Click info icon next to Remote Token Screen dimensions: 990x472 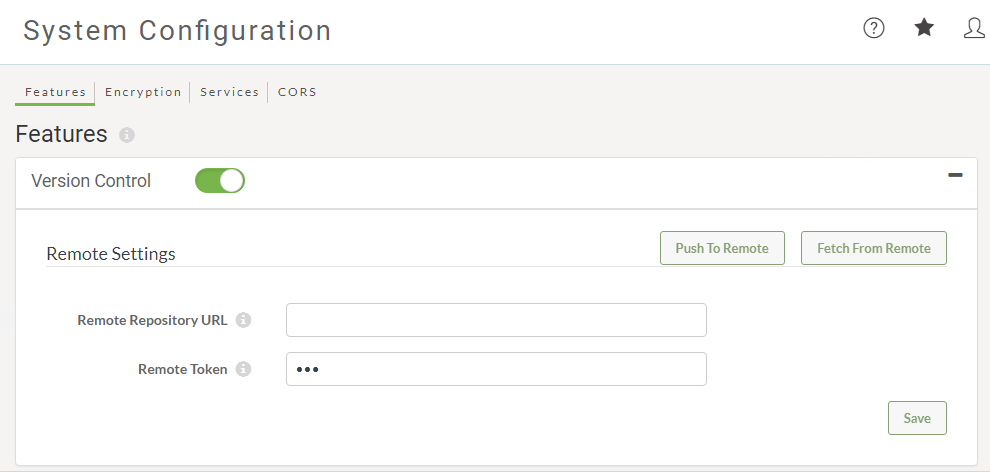pyautogui.click(x=243, y=369)
